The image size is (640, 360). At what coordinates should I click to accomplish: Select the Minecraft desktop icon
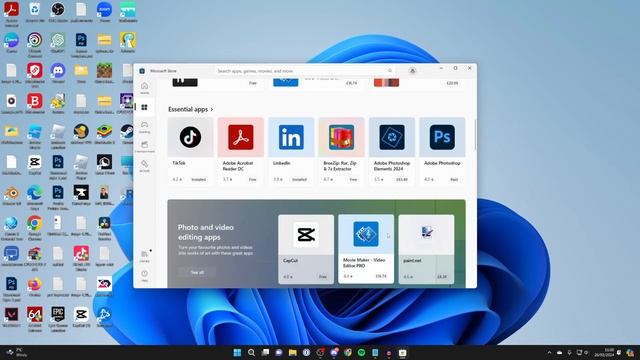point(104,73)
